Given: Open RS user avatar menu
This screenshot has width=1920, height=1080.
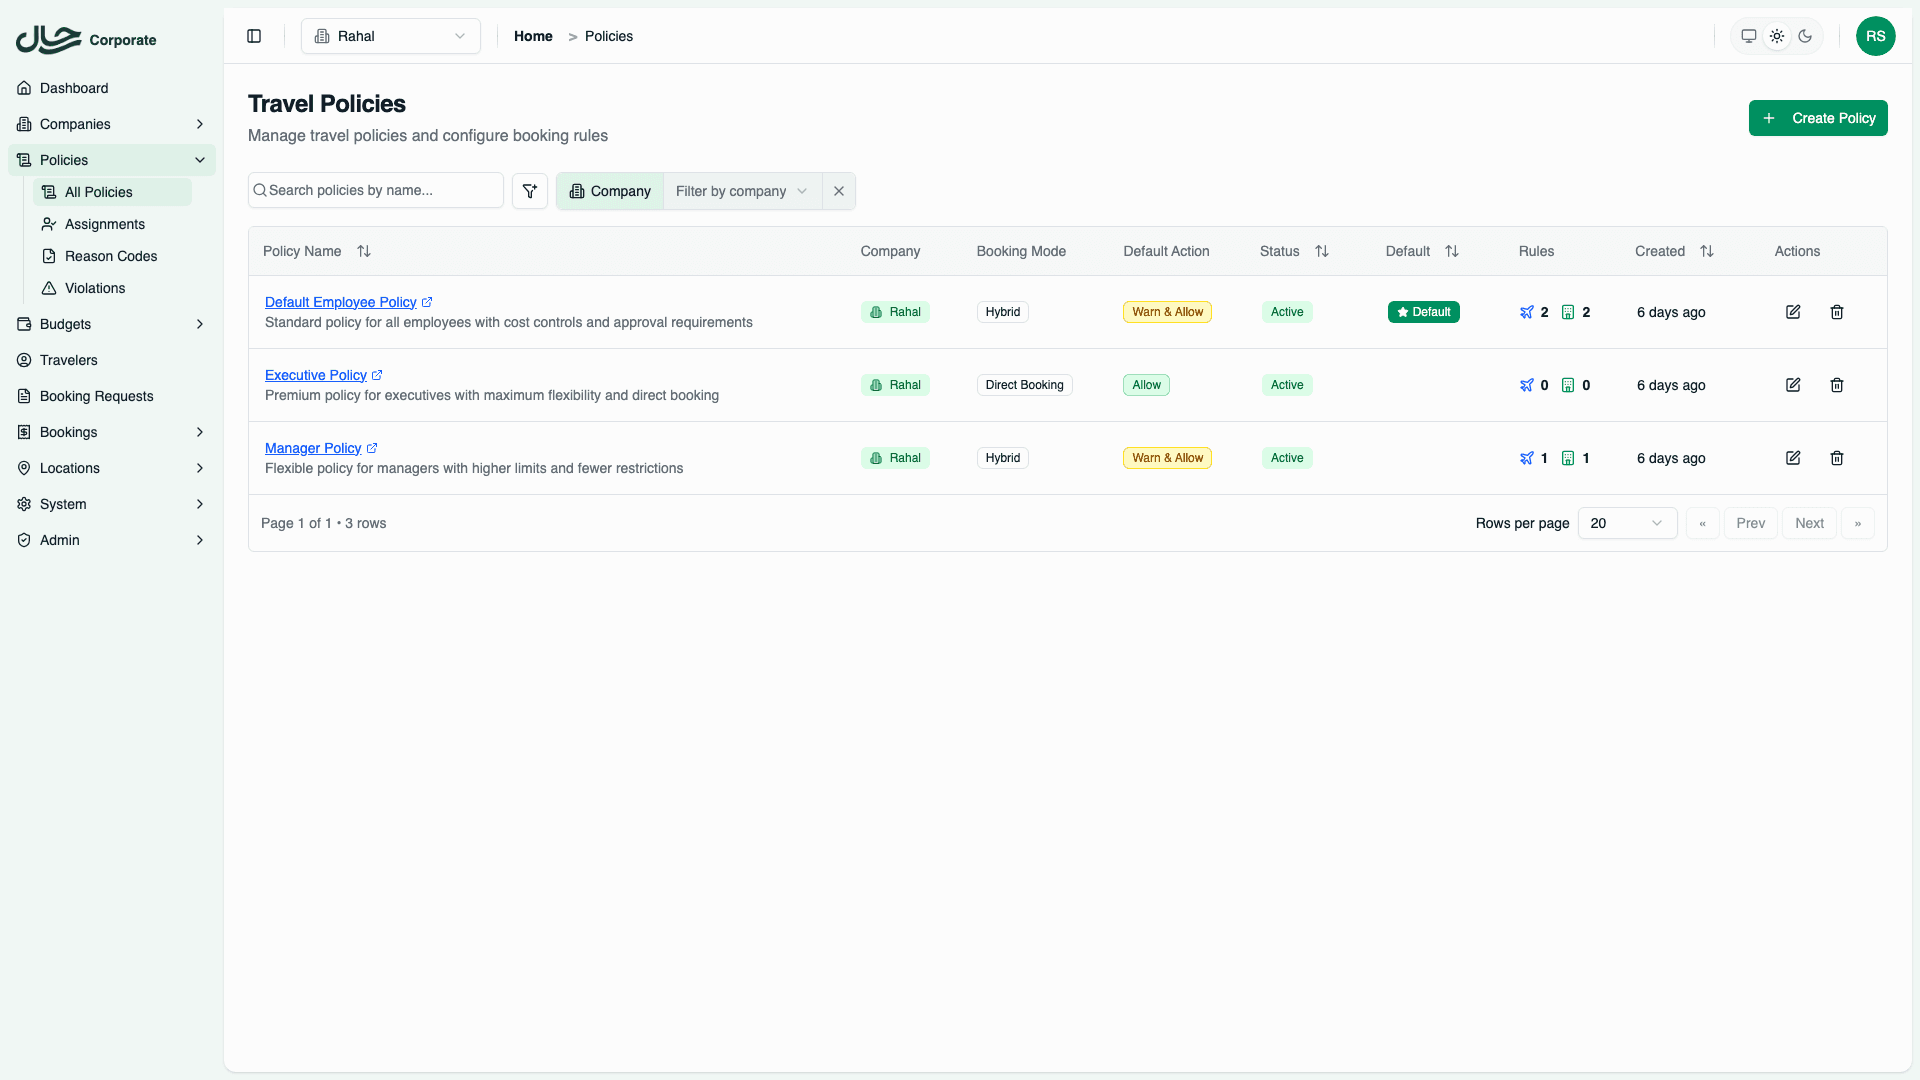Looking at the screenshot, I should pos(1875,36).
